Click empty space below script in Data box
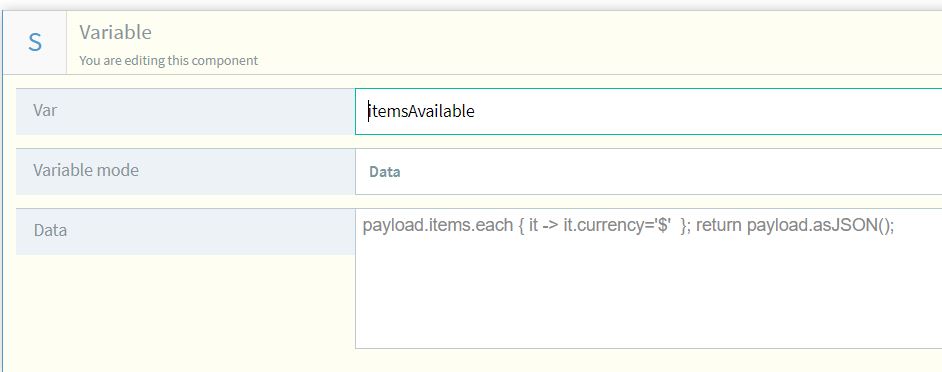Viewport: 942px width, 372px height. (648, 294)
